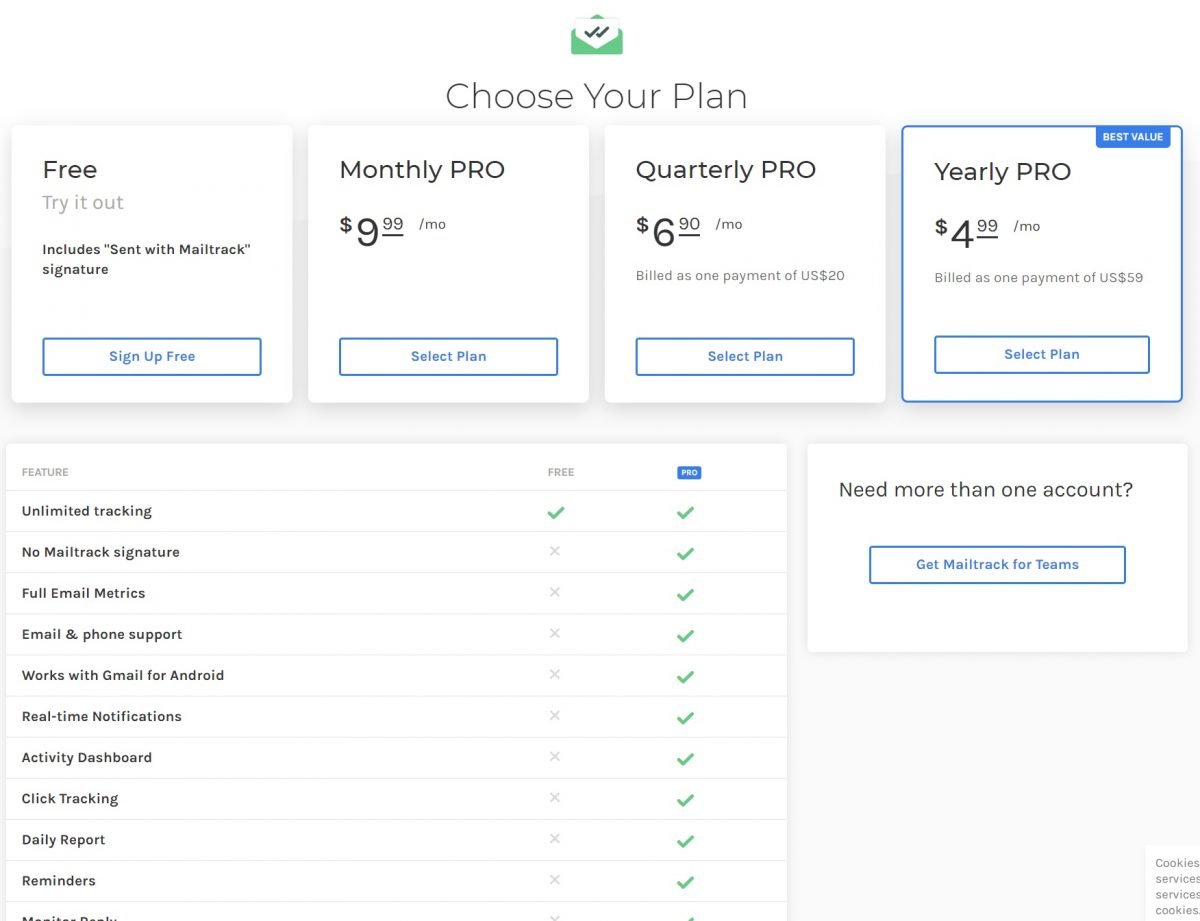Click the Activity Dashboard feature row label

click(x=87, y=758)
